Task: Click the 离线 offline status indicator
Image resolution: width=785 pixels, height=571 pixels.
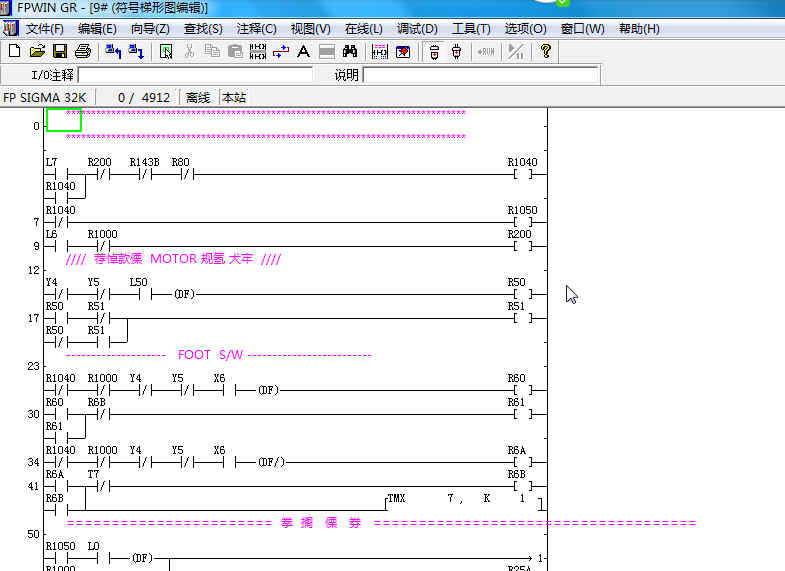Action: pos(198,98)
